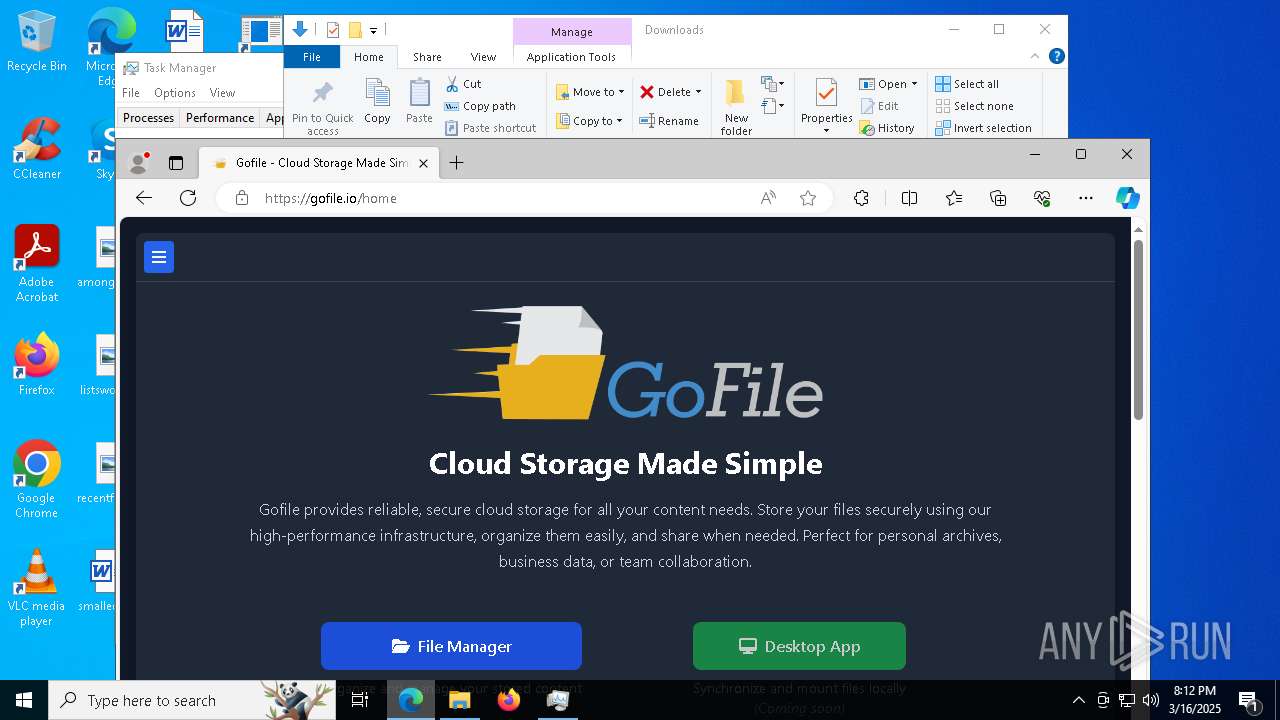
Task: Click Cut in Explorer ribbon
Action: [x=463, y=84]
